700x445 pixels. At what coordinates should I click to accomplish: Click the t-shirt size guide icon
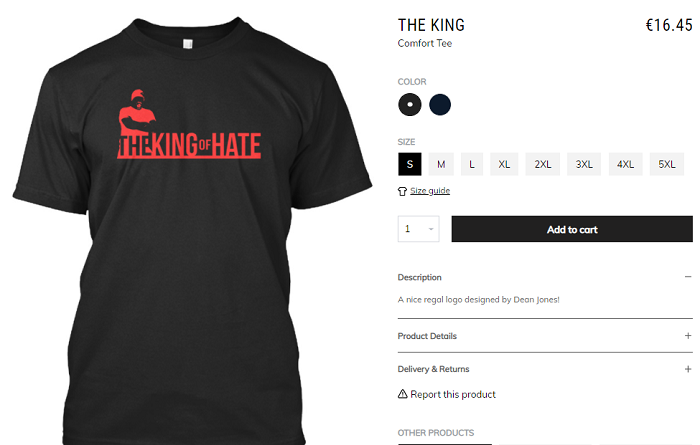tap(402, 191)
